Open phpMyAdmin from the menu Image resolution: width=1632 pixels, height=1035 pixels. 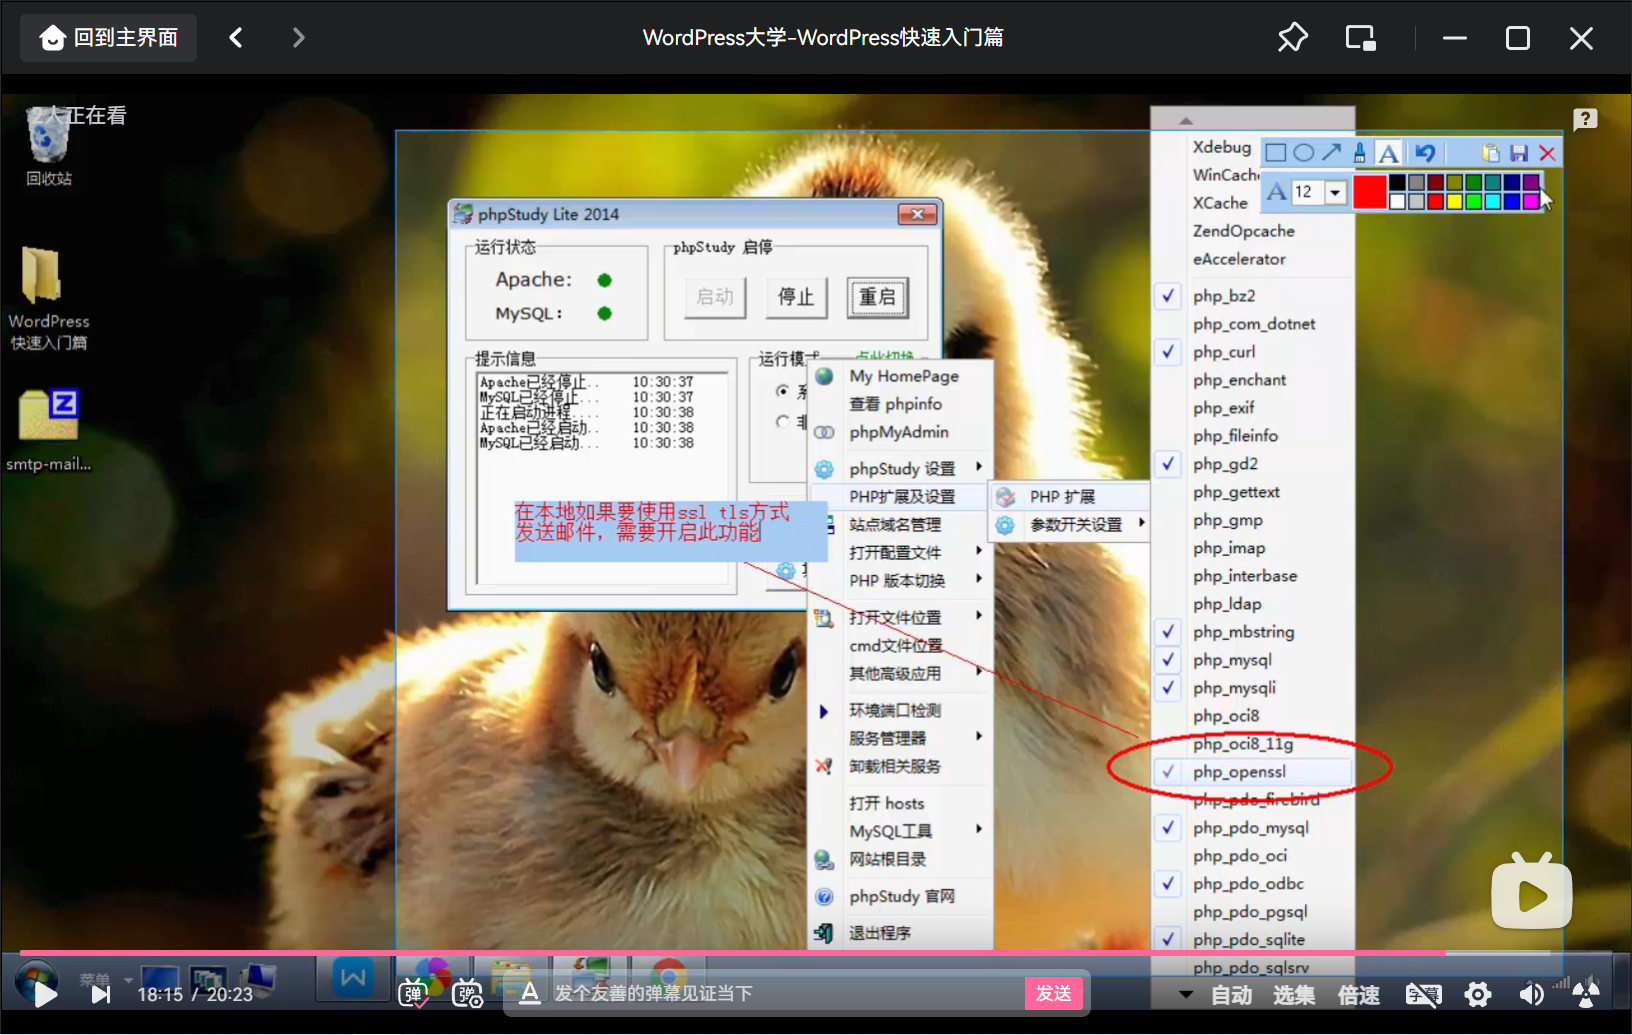(900, 432)
